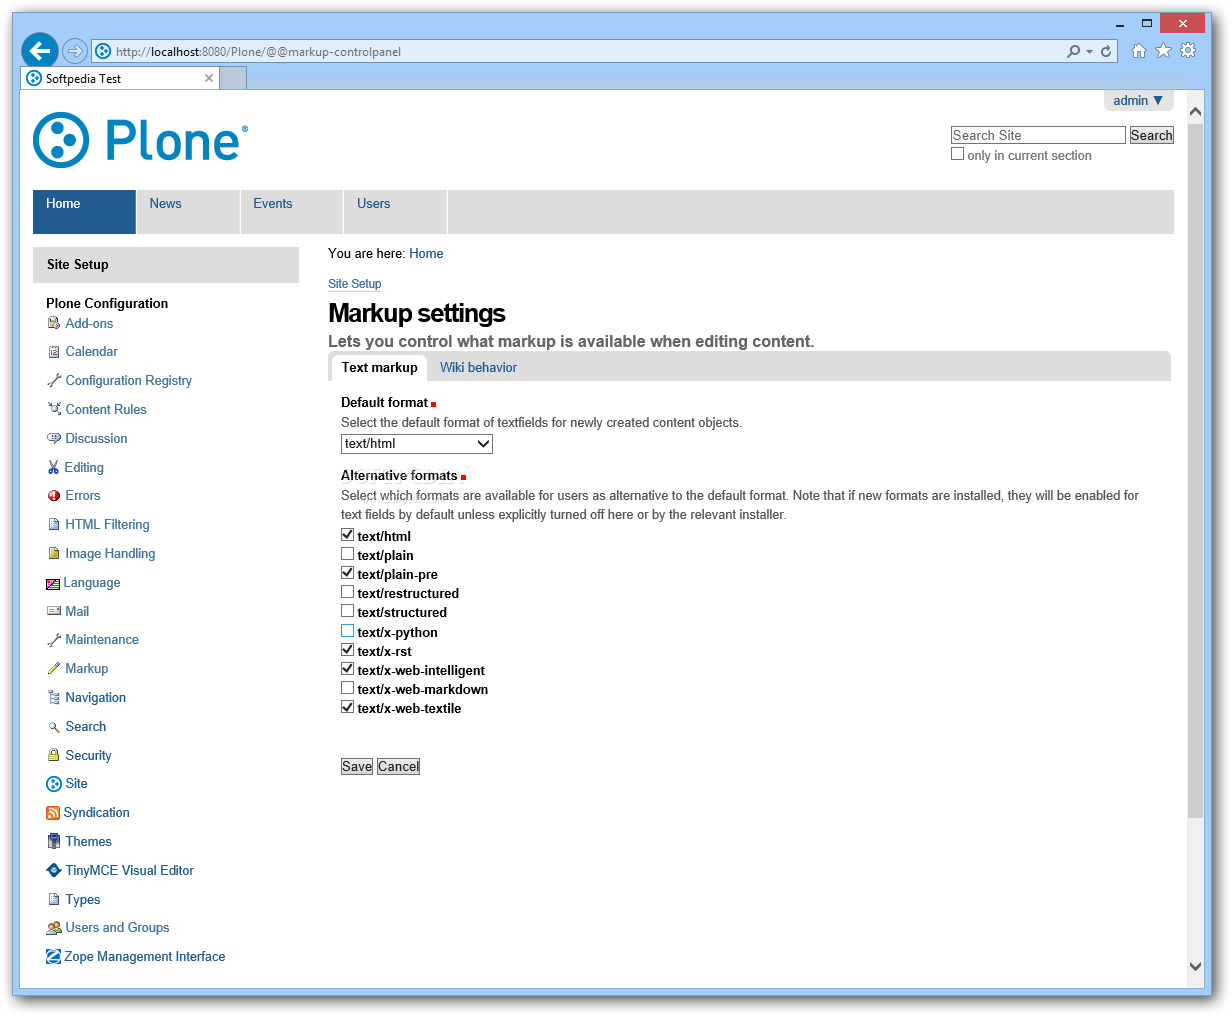The width and height of the screenshot is (1232, 1016).
Task: Click the Site Plone-logo icon in sidebar
Action: pyautogui.click(x=54, y=784)
